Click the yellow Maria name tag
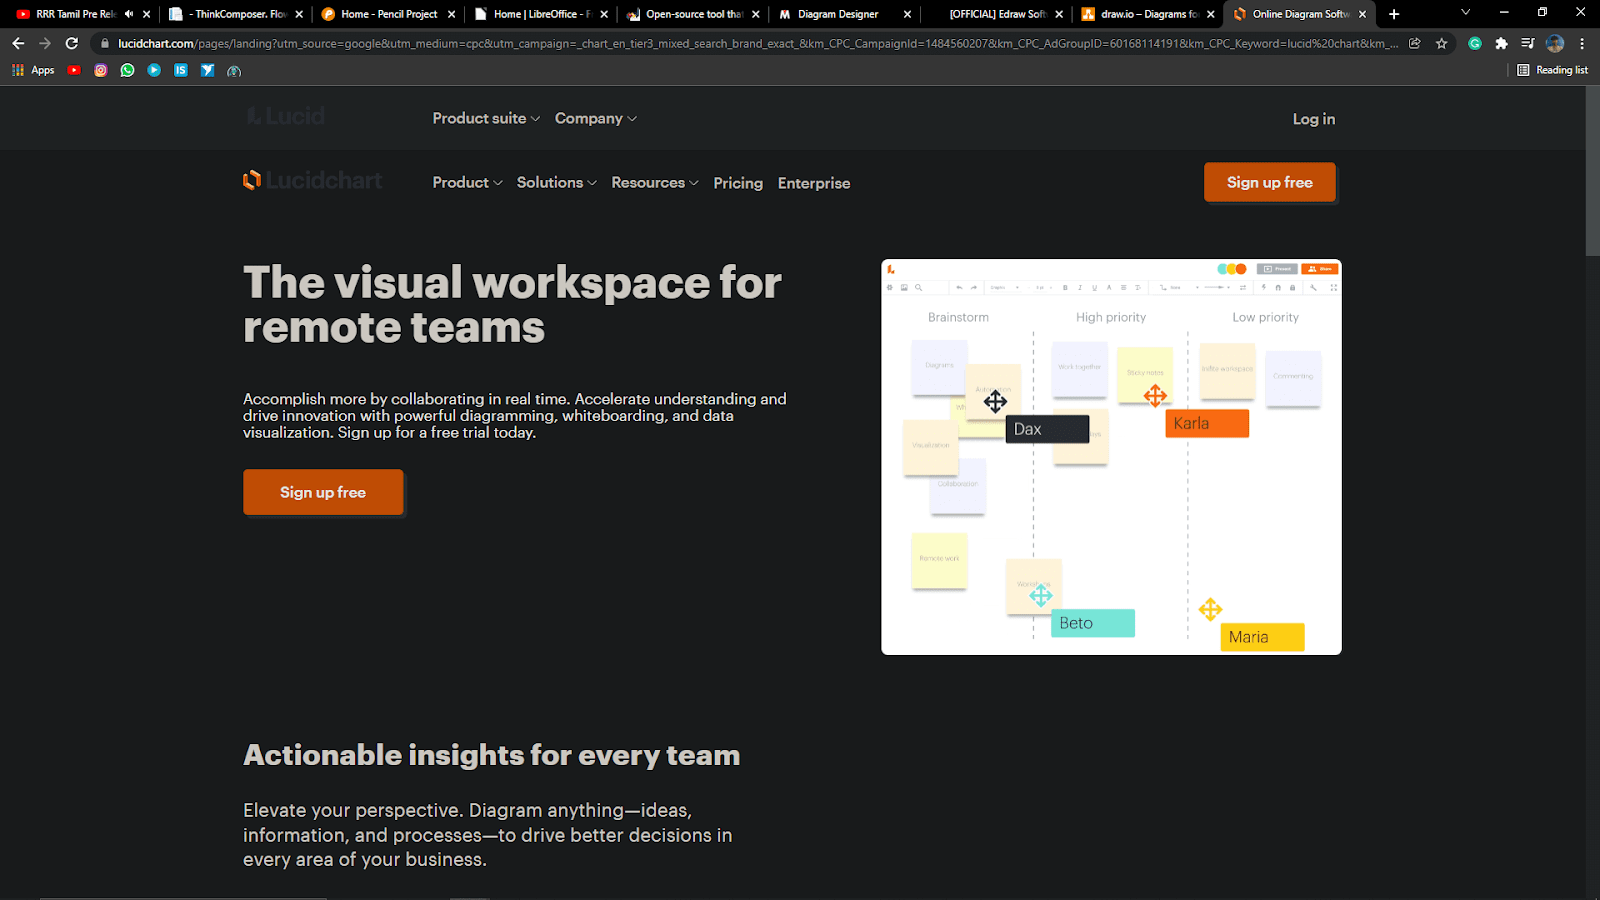 click(1262, 637)
